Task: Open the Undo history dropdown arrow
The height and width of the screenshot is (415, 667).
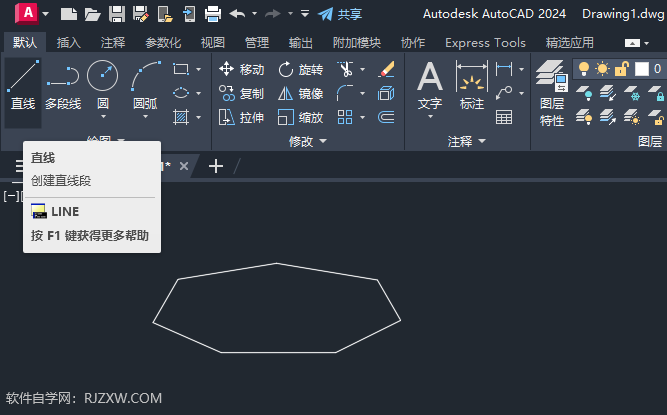Action: [254, 14]
